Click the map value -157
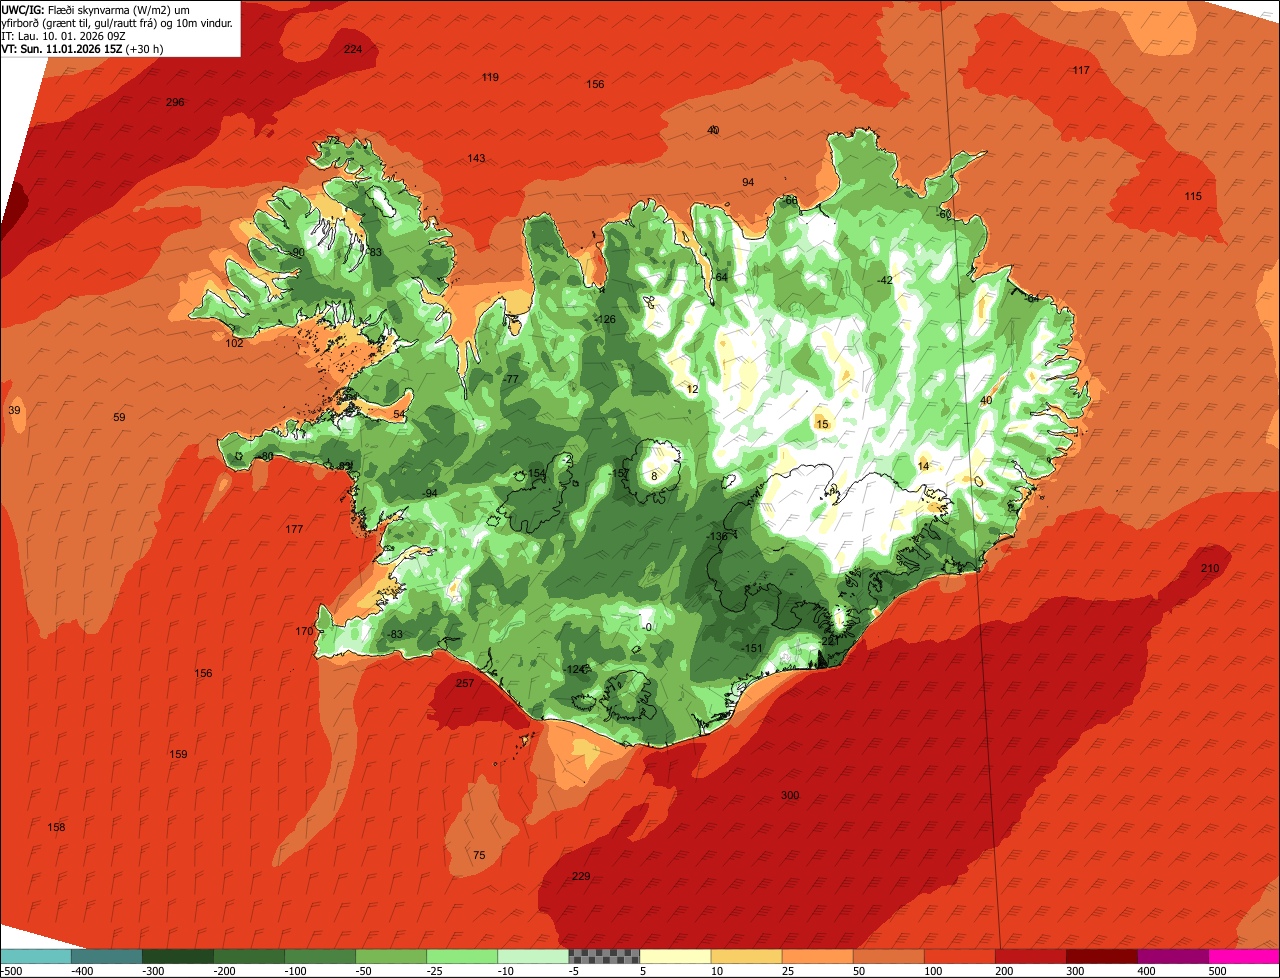This screenshot has height=978, width=1280. (619, 473)
